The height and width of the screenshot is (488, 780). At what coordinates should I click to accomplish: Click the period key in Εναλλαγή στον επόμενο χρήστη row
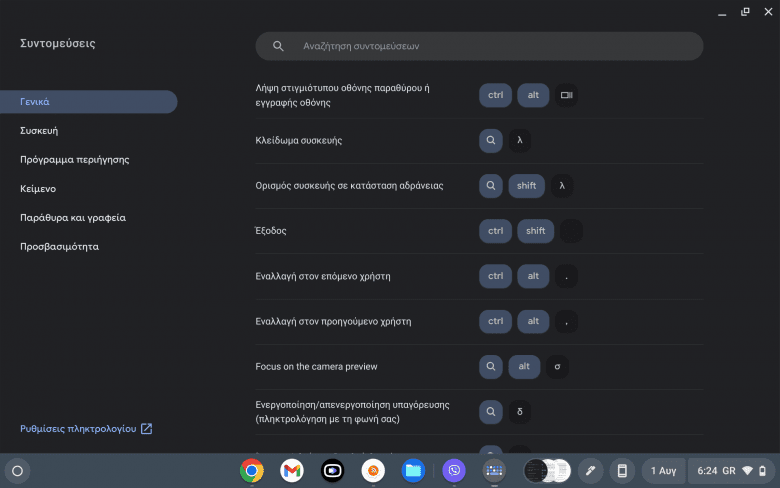tap(566, 276)
